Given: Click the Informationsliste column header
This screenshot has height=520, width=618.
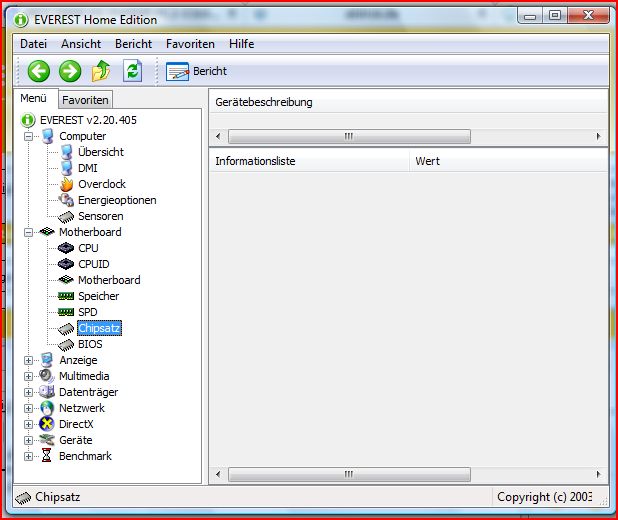Looking at the screenshot, I should 309,161.
